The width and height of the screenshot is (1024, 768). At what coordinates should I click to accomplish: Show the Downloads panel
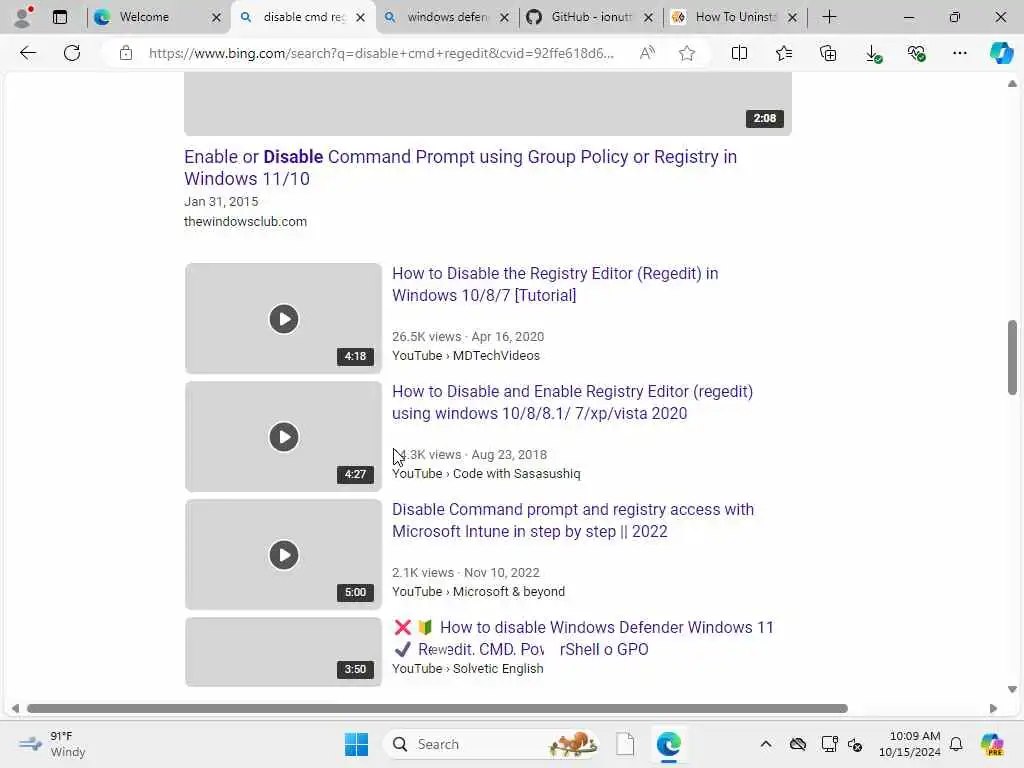coord(873,53)
